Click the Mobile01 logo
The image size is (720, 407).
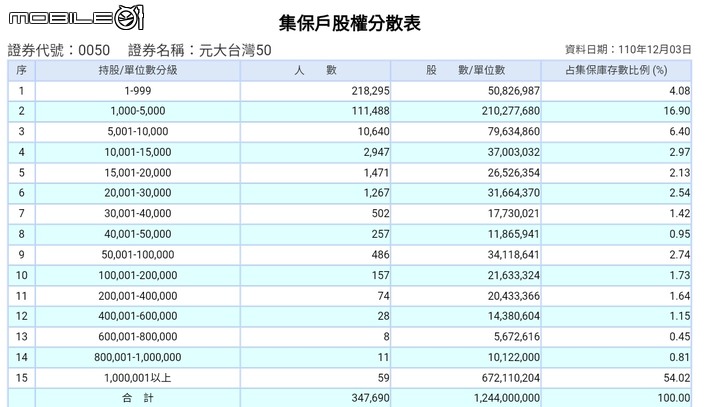(77, 18)
